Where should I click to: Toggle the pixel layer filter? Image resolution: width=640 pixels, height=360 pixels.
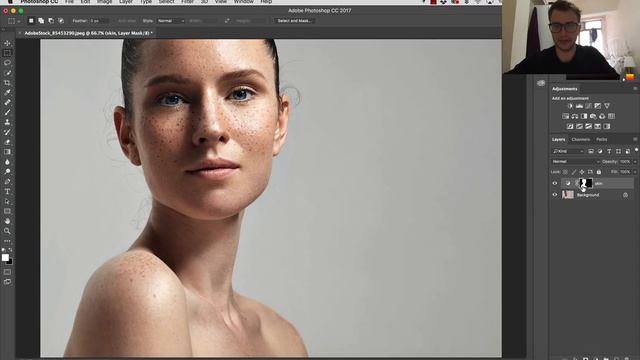point(591,151)
